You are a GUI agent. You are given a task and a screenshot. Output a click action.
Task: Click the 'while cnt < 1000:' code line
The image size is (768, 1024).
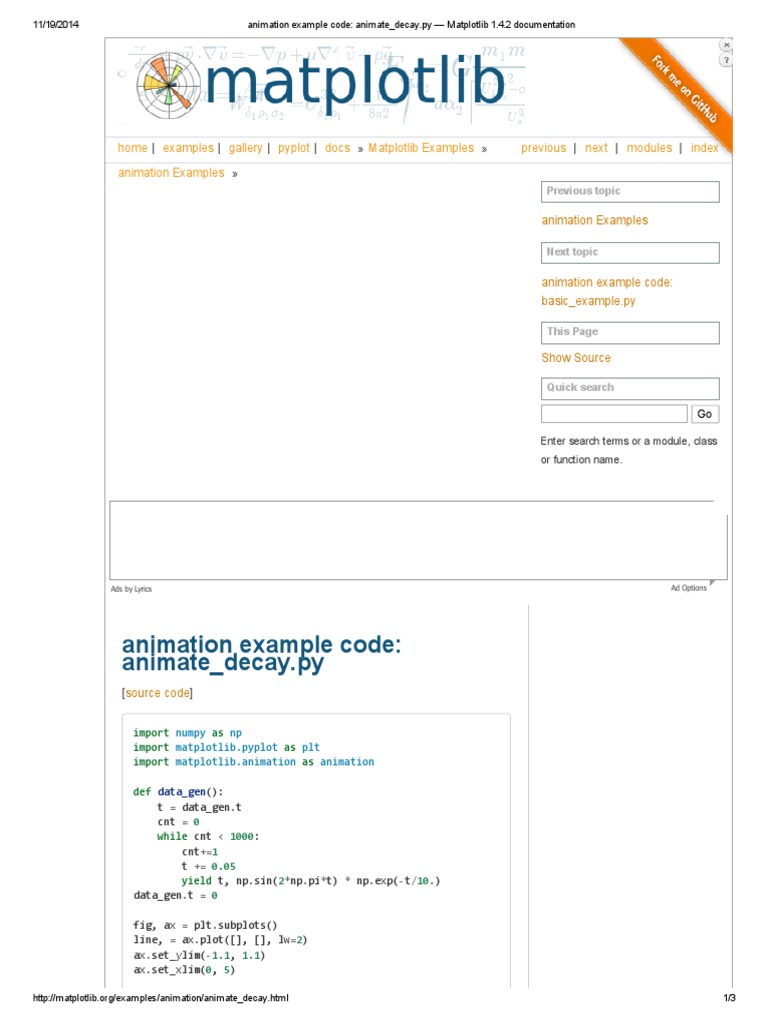coord(208,836)
